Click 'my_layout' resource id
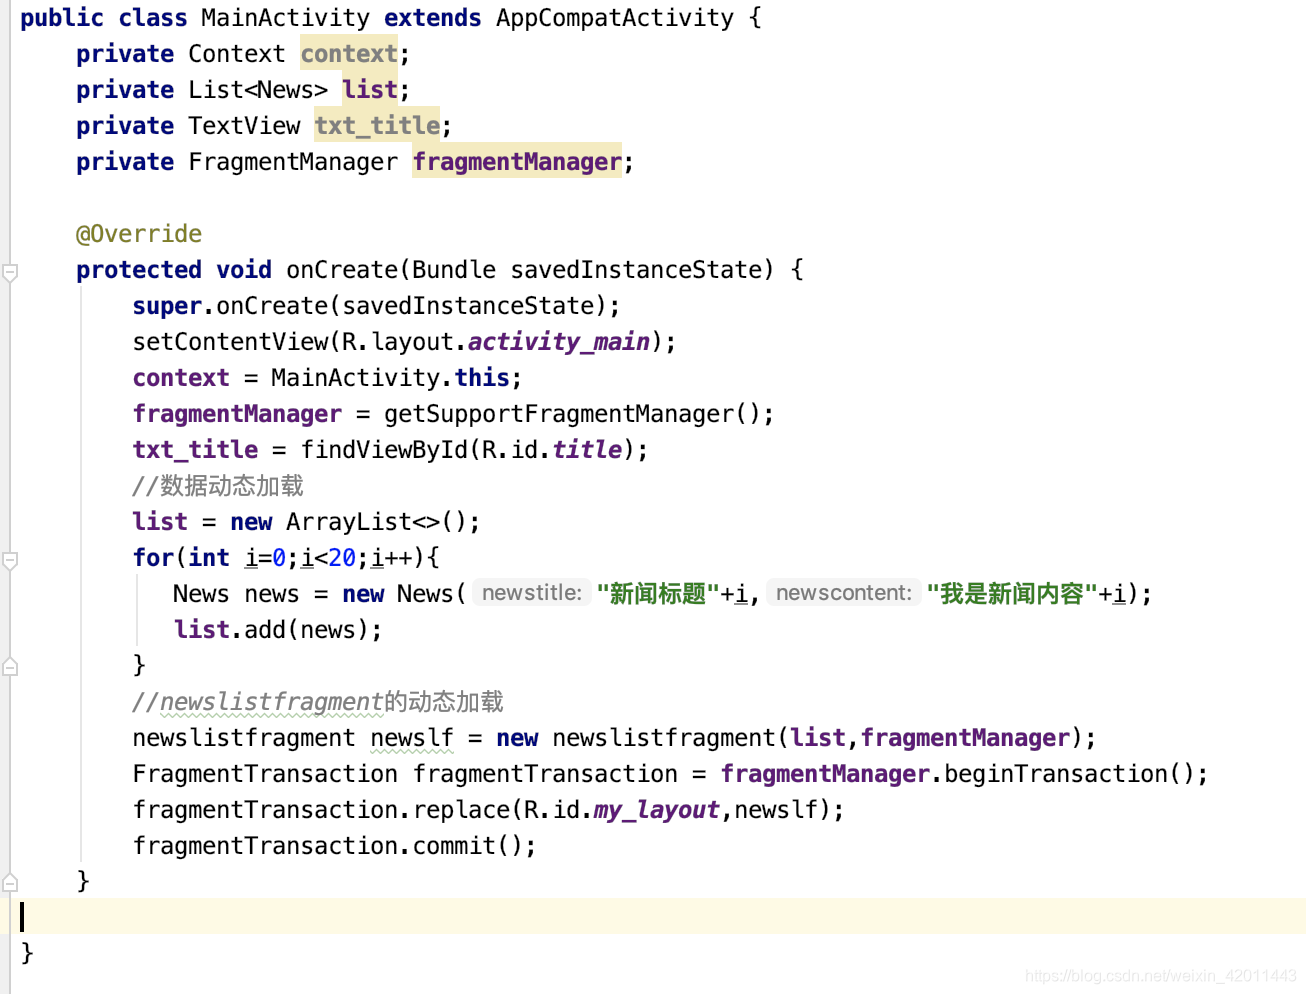The image size is (1306, 994). point(657,810)
